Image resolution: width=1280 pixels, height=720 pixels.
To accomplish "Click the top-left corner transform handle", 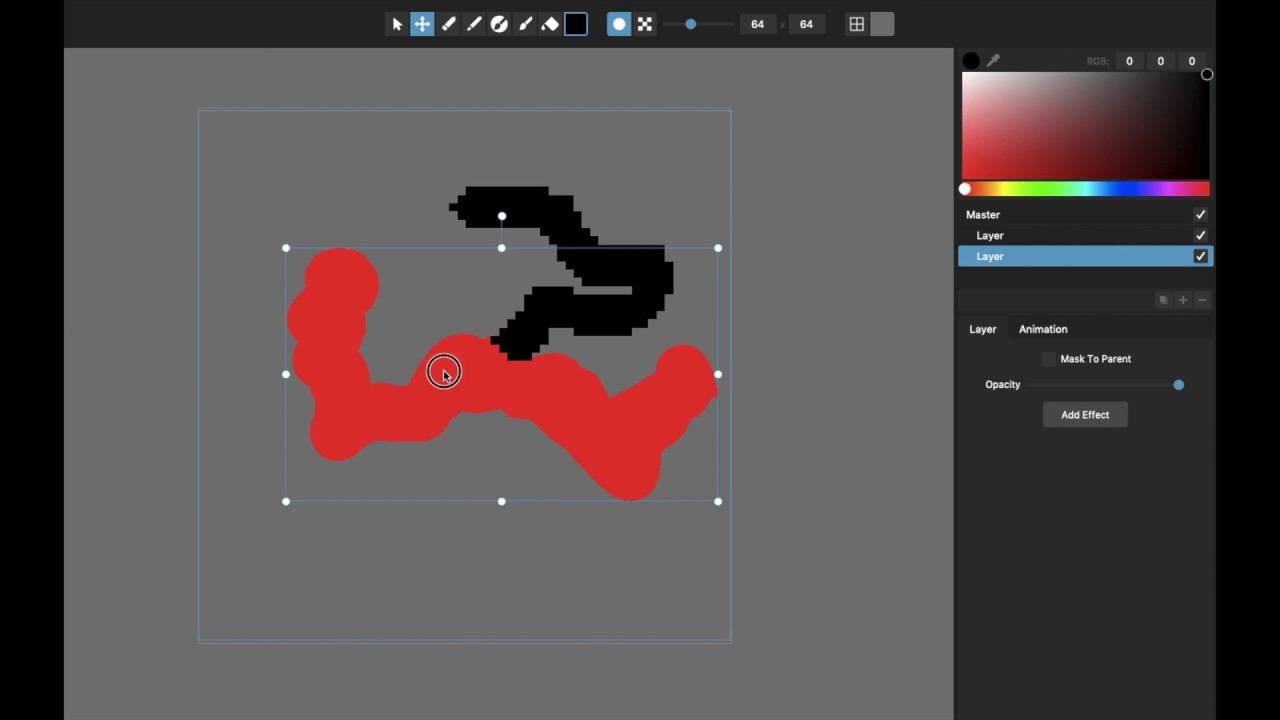I will point(286,248).
